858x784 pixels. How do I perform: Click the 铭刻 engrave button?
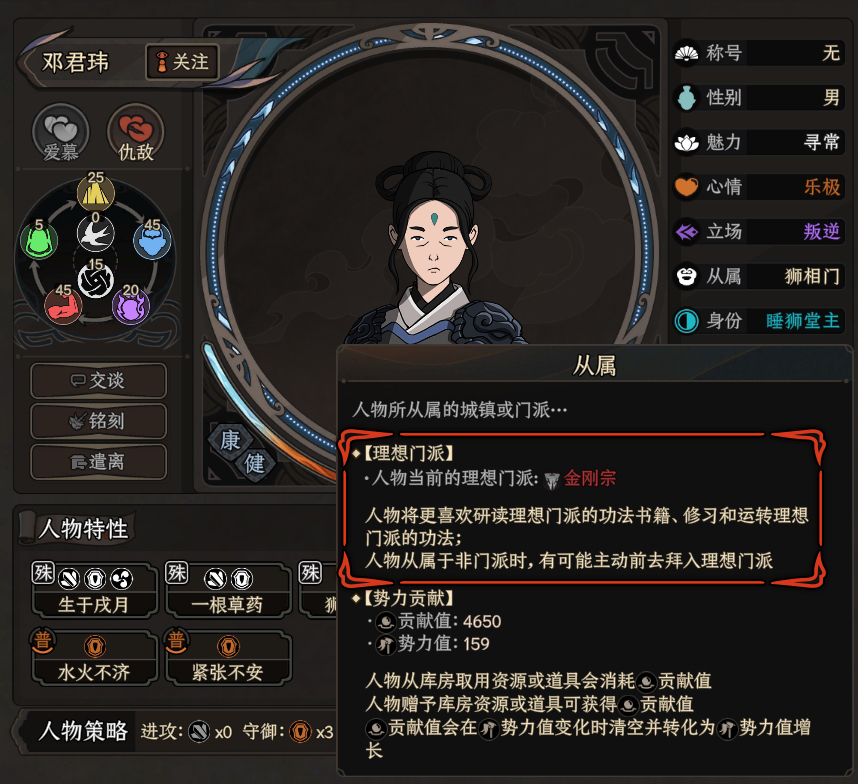click(x=98, y=421)
